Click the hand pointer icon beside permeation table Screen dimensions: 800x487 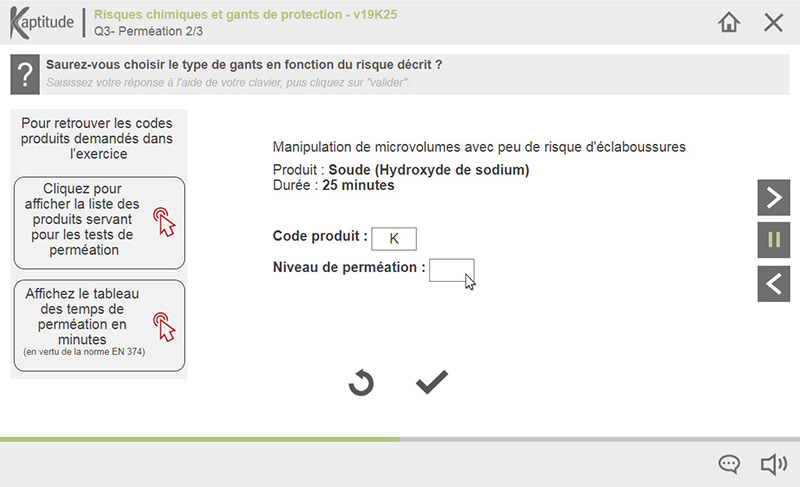click(x=164, y=325)
